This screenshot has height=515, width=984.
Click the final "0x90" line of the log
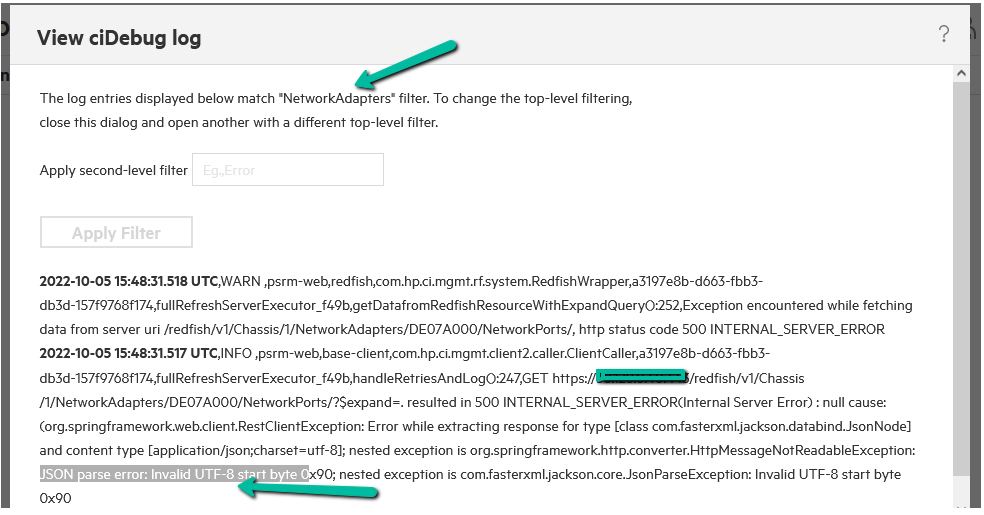(x=56, y=497)
